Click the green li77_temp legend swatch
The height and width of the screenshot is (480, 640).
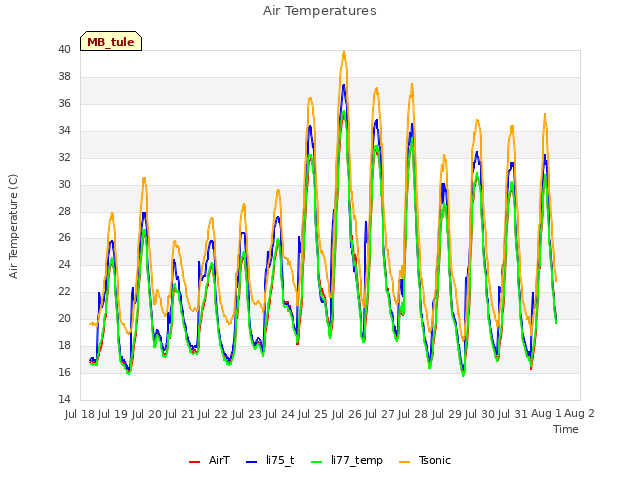click(317, 461)
